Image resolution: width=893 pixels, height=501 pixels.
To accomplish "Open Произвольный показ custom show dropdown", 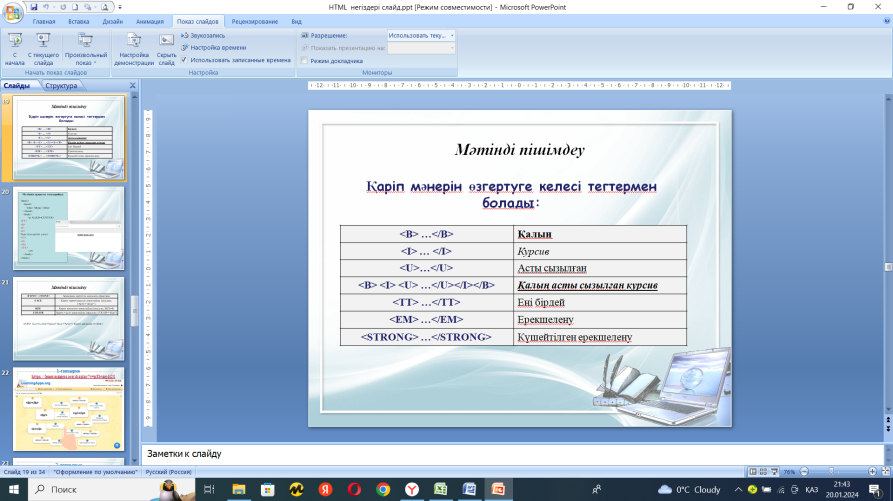I will tap(86, 49).
